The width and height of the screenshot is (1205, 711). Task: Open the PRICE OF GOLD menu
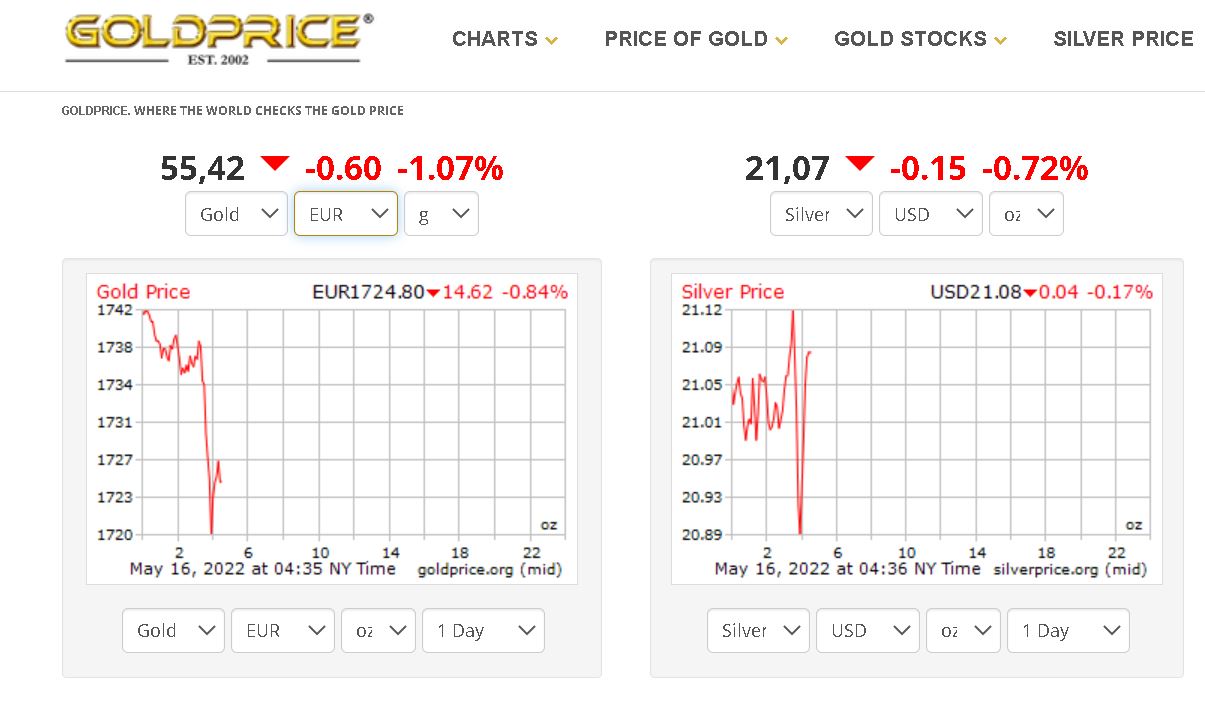tap(696, 39)
